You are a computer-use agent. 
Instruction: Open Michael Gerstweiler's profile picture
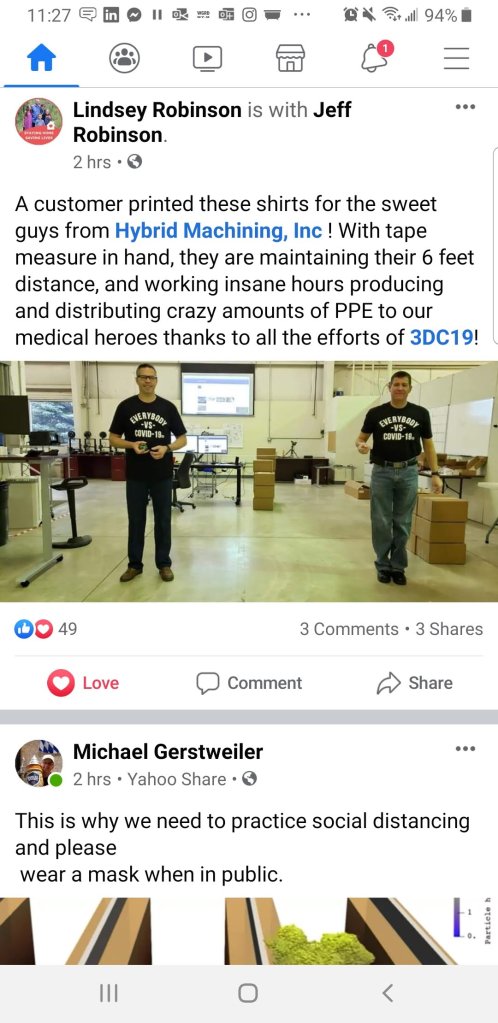pyautogui.click(x=39, y=763)
